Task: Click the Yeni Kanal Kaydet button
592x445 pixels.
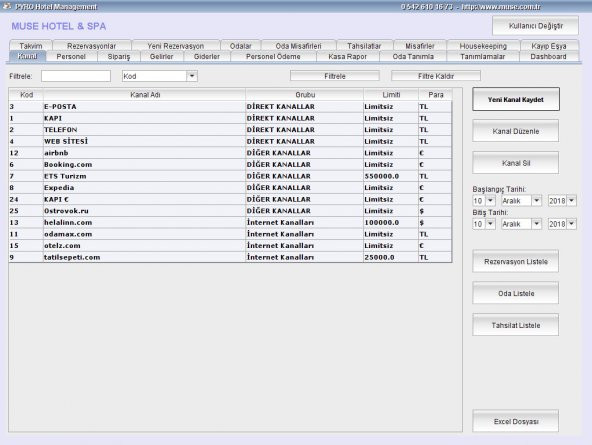Action: (516, 99)
